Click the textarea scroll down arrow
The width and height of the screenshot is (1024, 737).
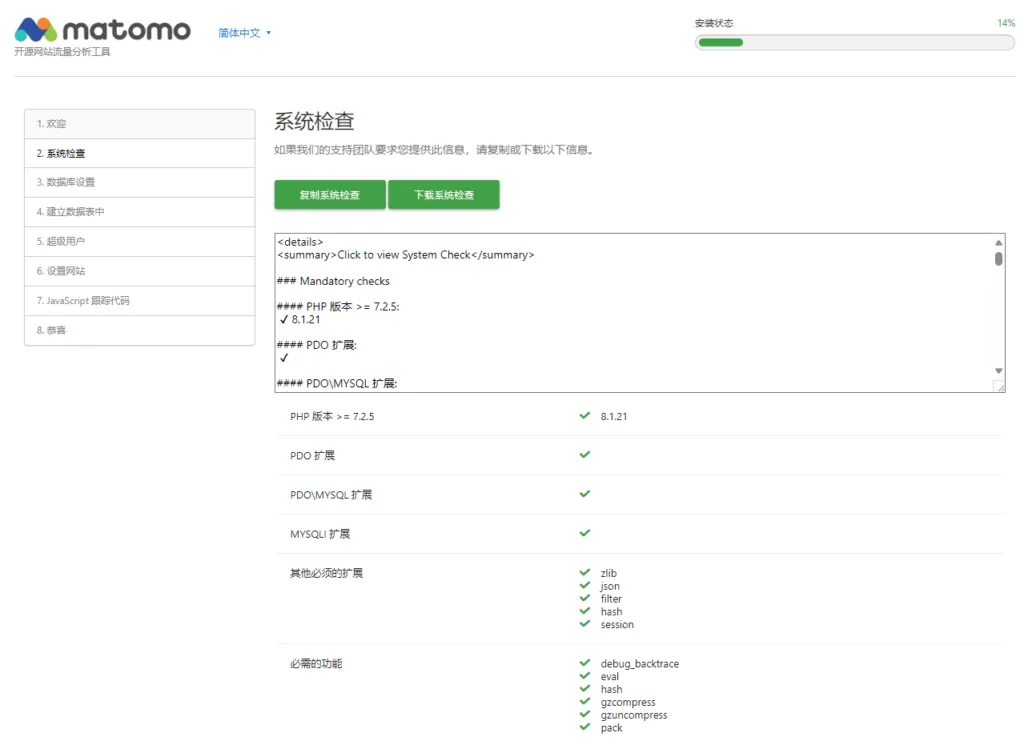pos(998,371)
